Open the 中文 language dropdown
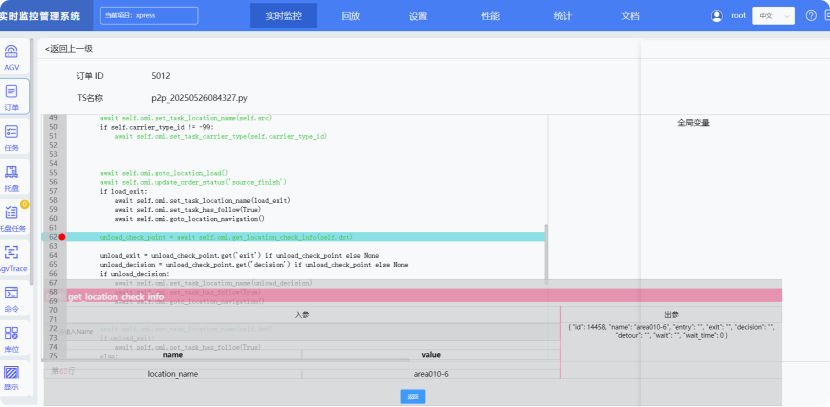This screenshot has width=830, height=407. (x=773, y=16)
